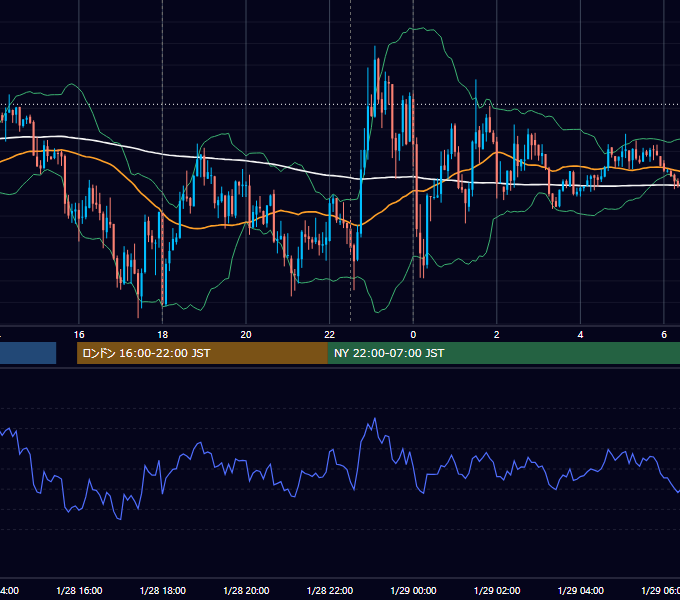Click the tallest candlestick spike after 22:00
Viewport: 680px width, 600px height.
tap(375, 80)
